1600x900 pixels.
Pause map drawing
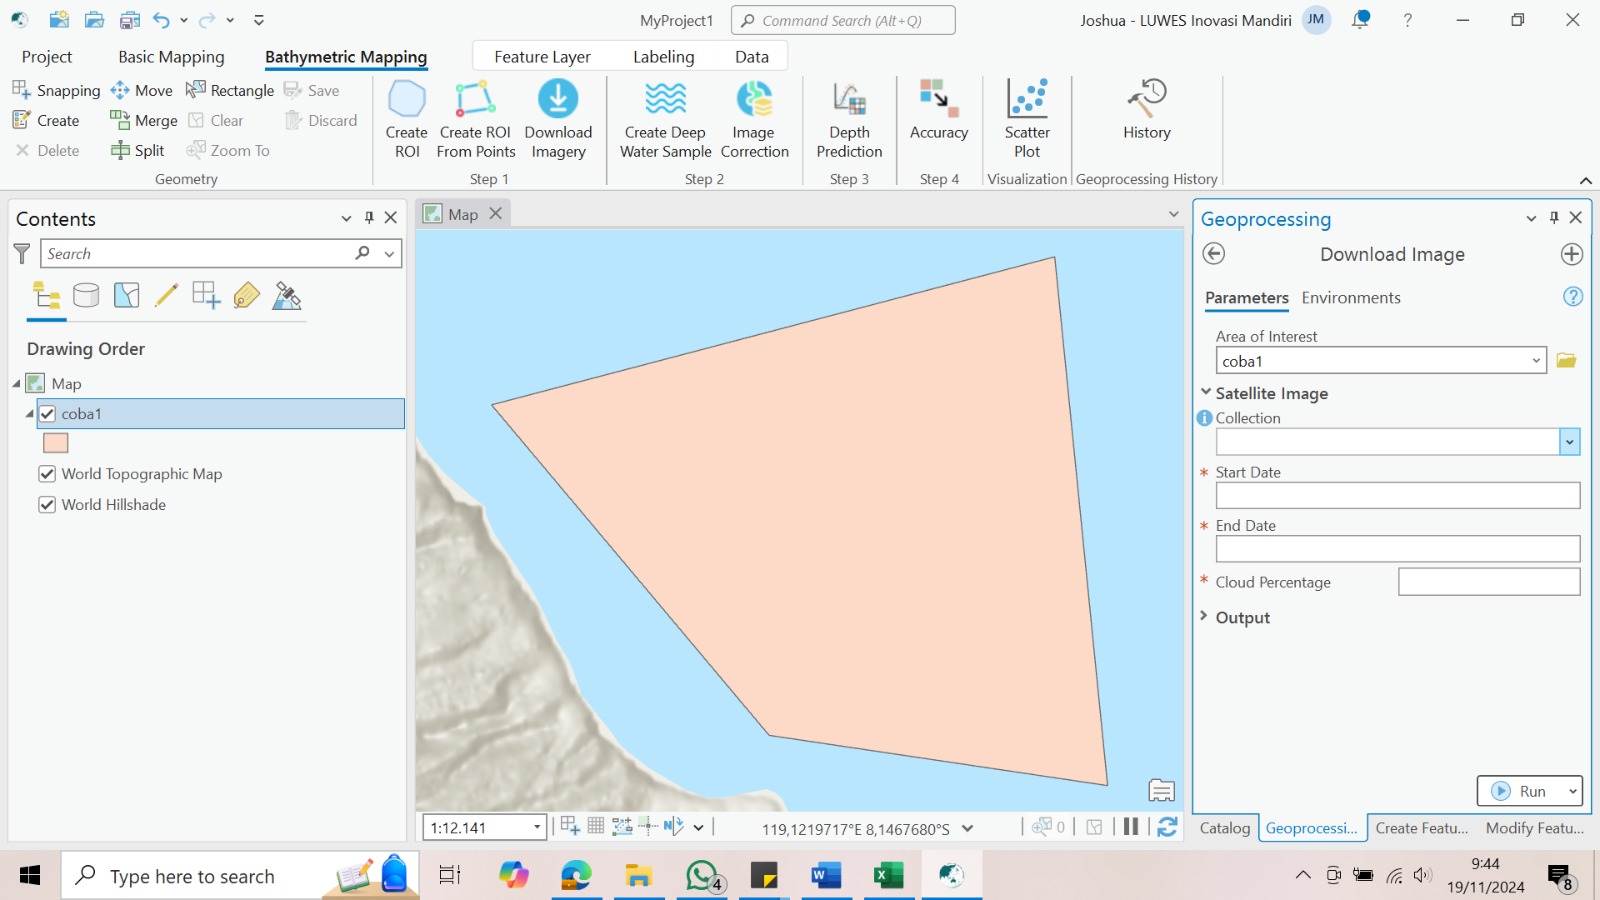[1131, 827]
